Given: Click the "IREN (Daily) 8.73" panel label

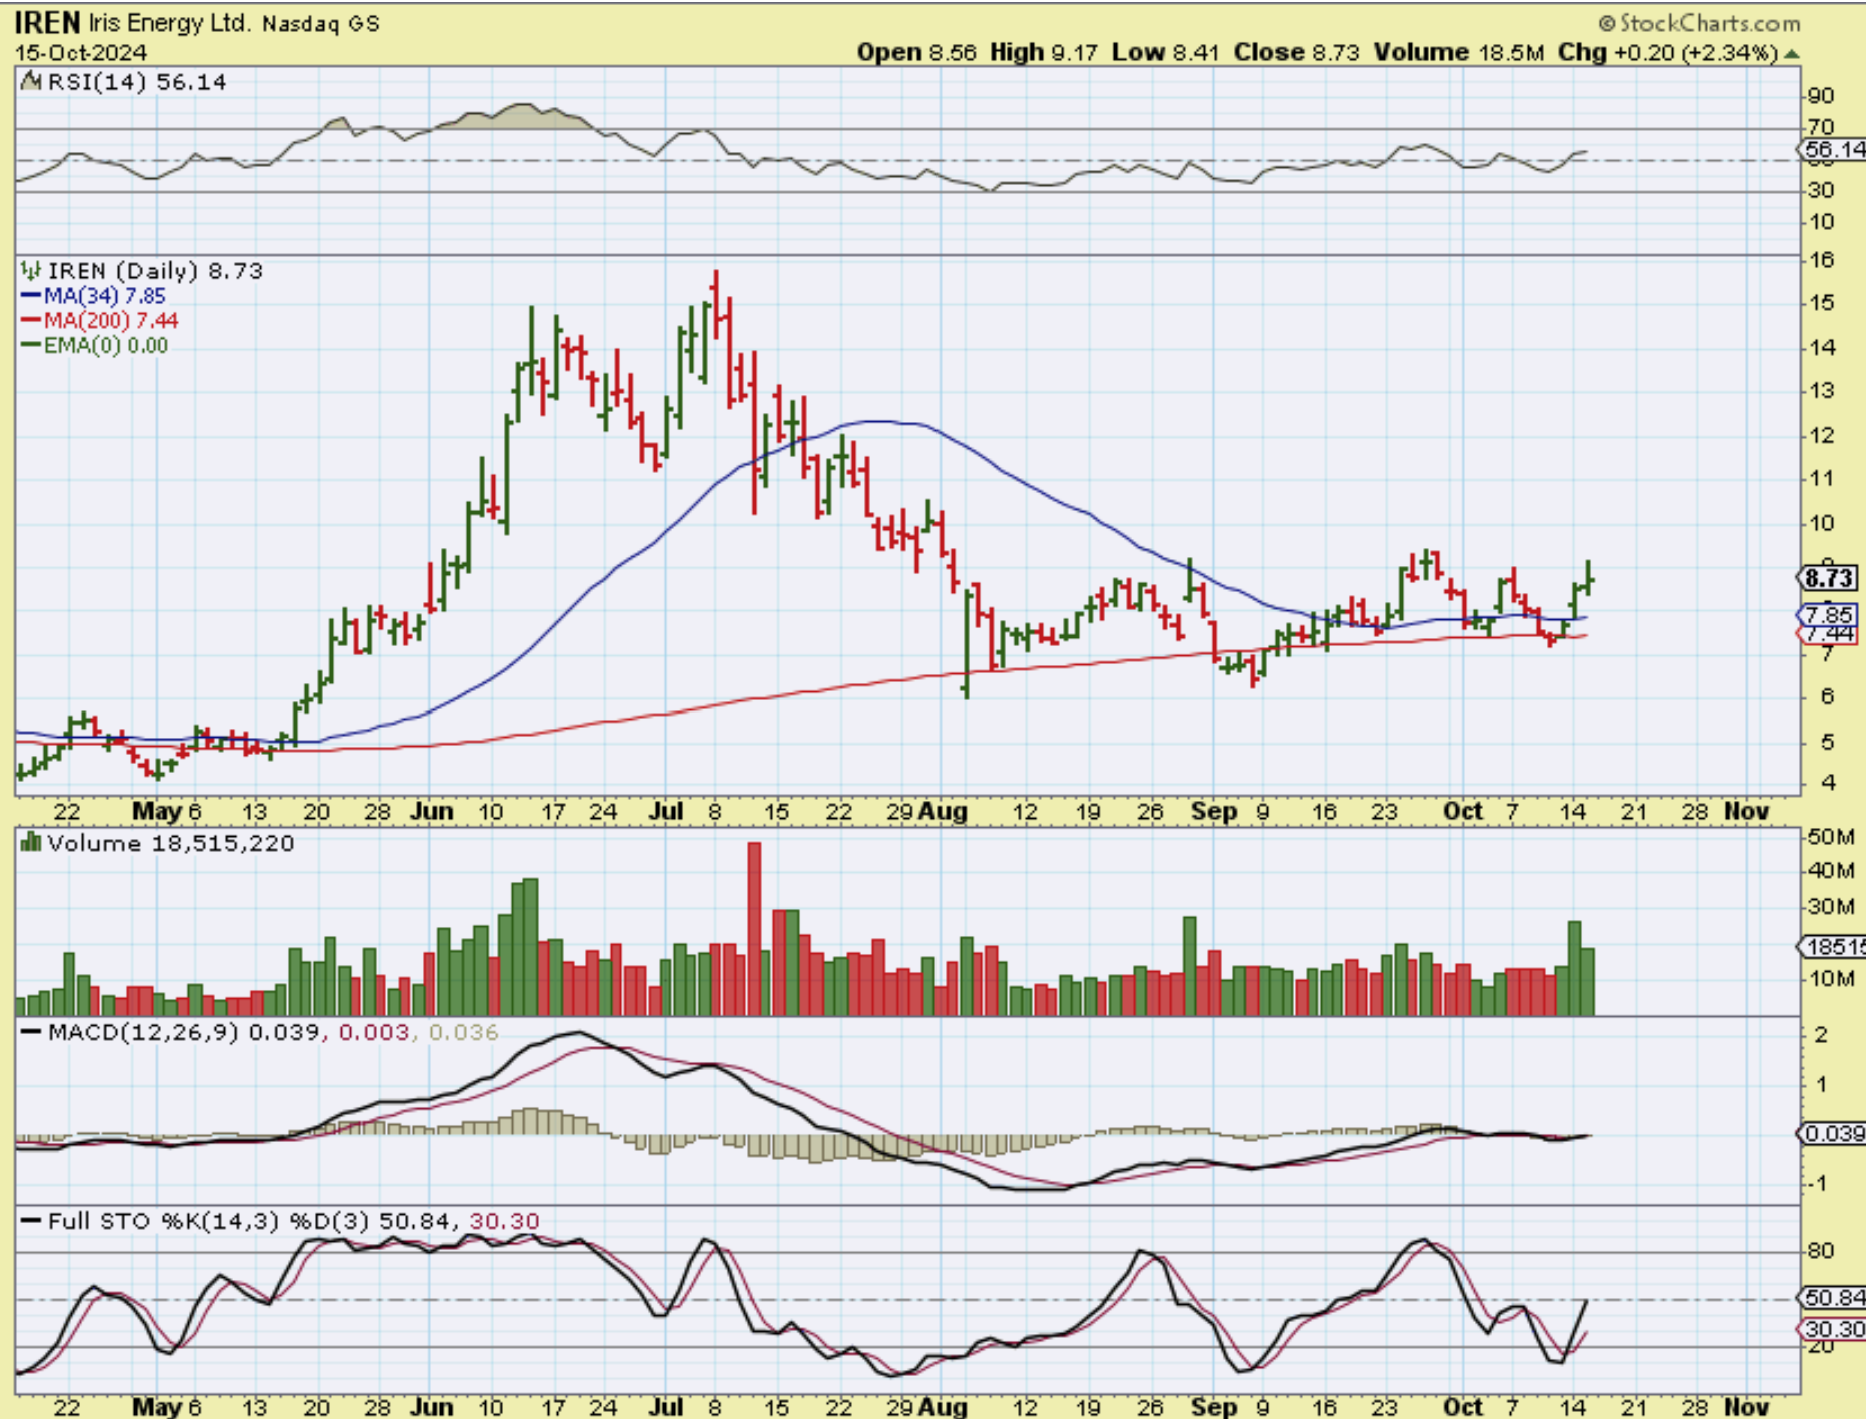Looking at the screenshot, I should 155,270.
